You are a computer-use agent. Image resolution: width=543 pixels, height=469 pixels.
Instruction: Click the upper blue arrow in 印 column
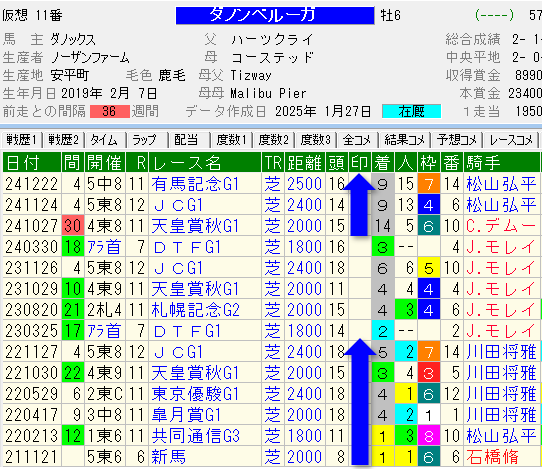click(x=359, y=205)
